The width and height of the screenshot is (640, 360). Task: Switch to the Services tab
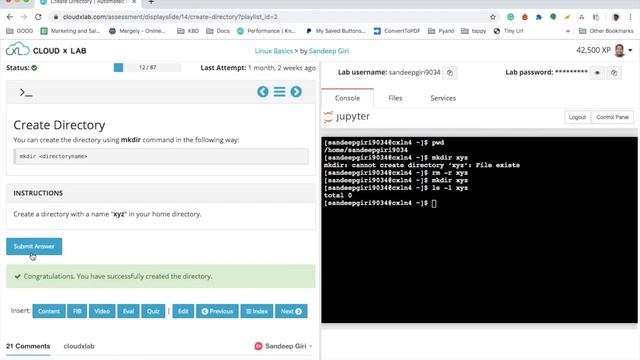click(x=443, y=98)
